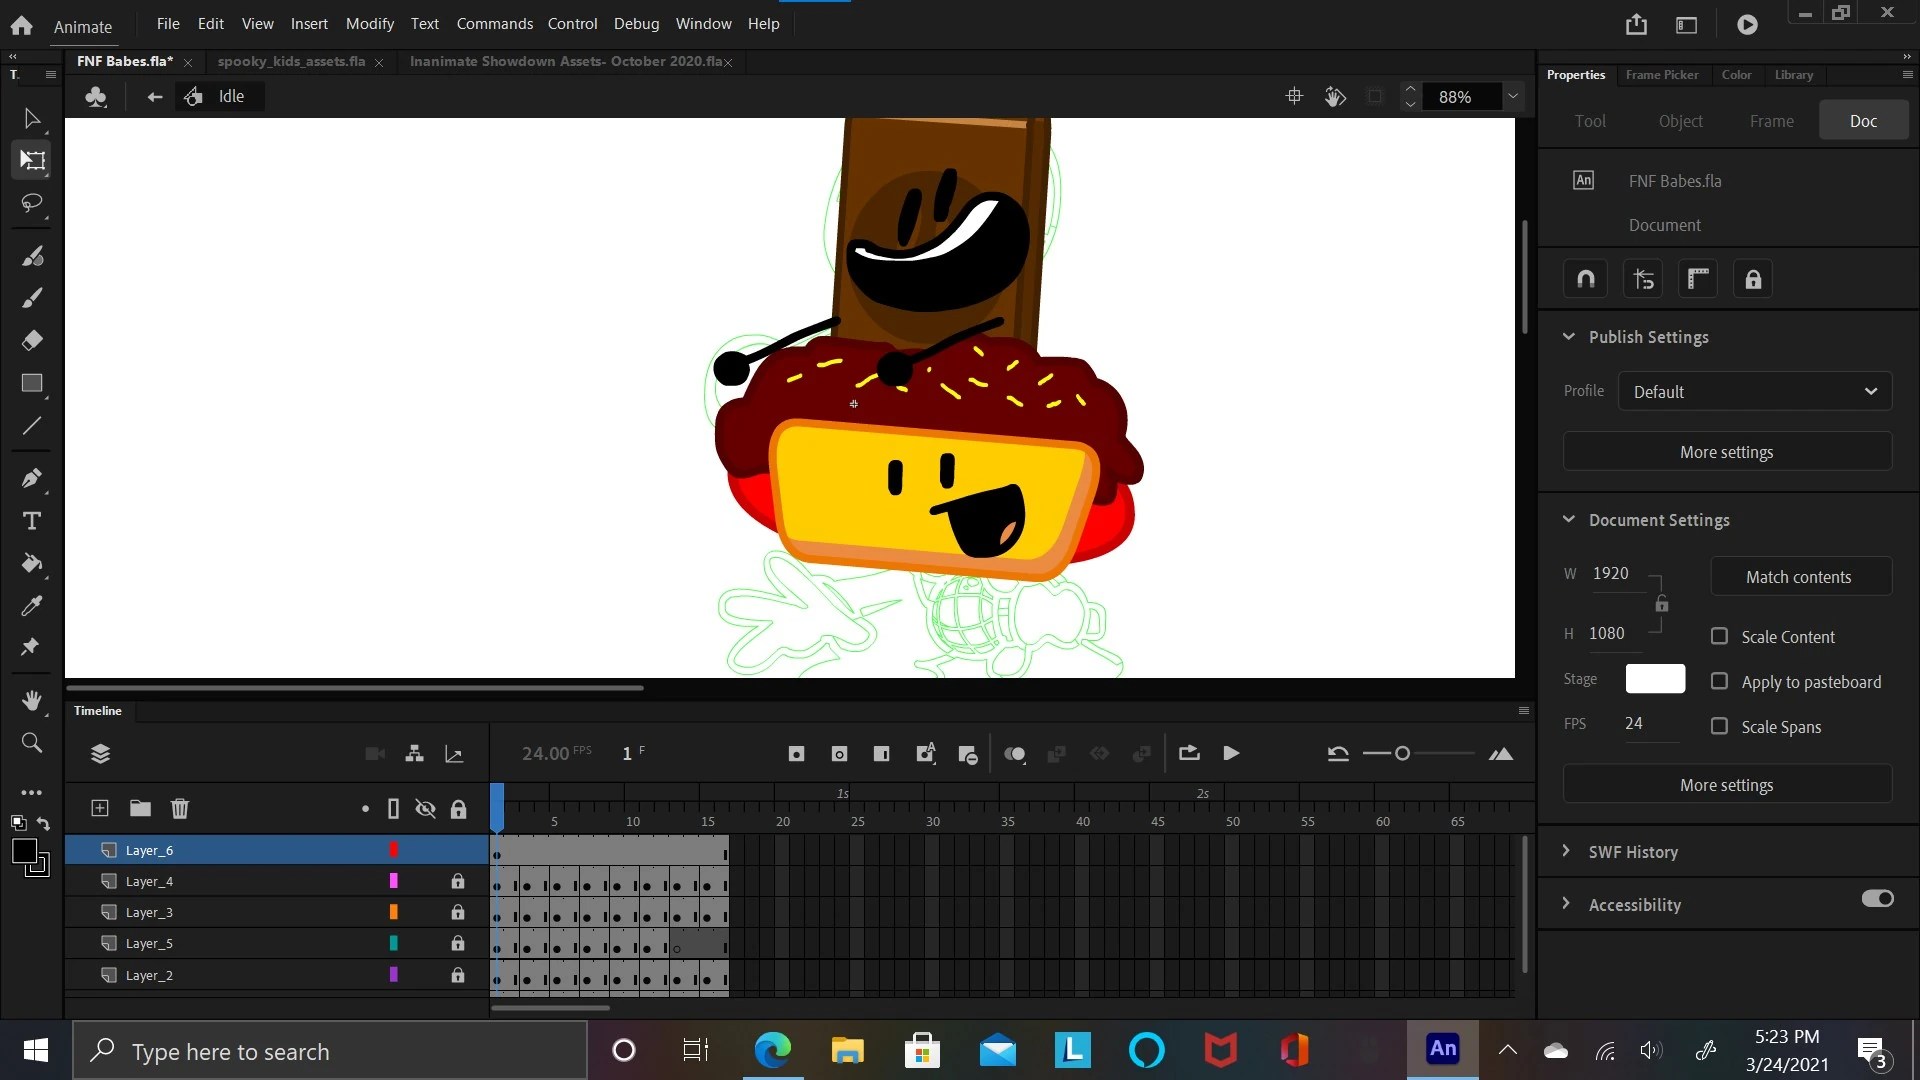1920x1080 pixels.
Task: Enable Apply to pasteboard checkbox
Action: pos(1719,681)
